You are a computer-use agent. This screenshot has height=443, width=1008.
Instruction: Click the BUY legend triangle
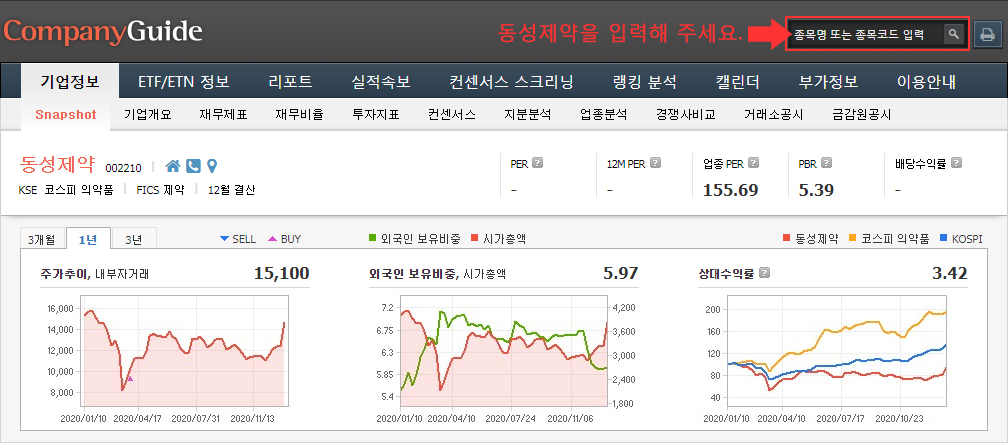pyautogui.click(x=273, y=239)
